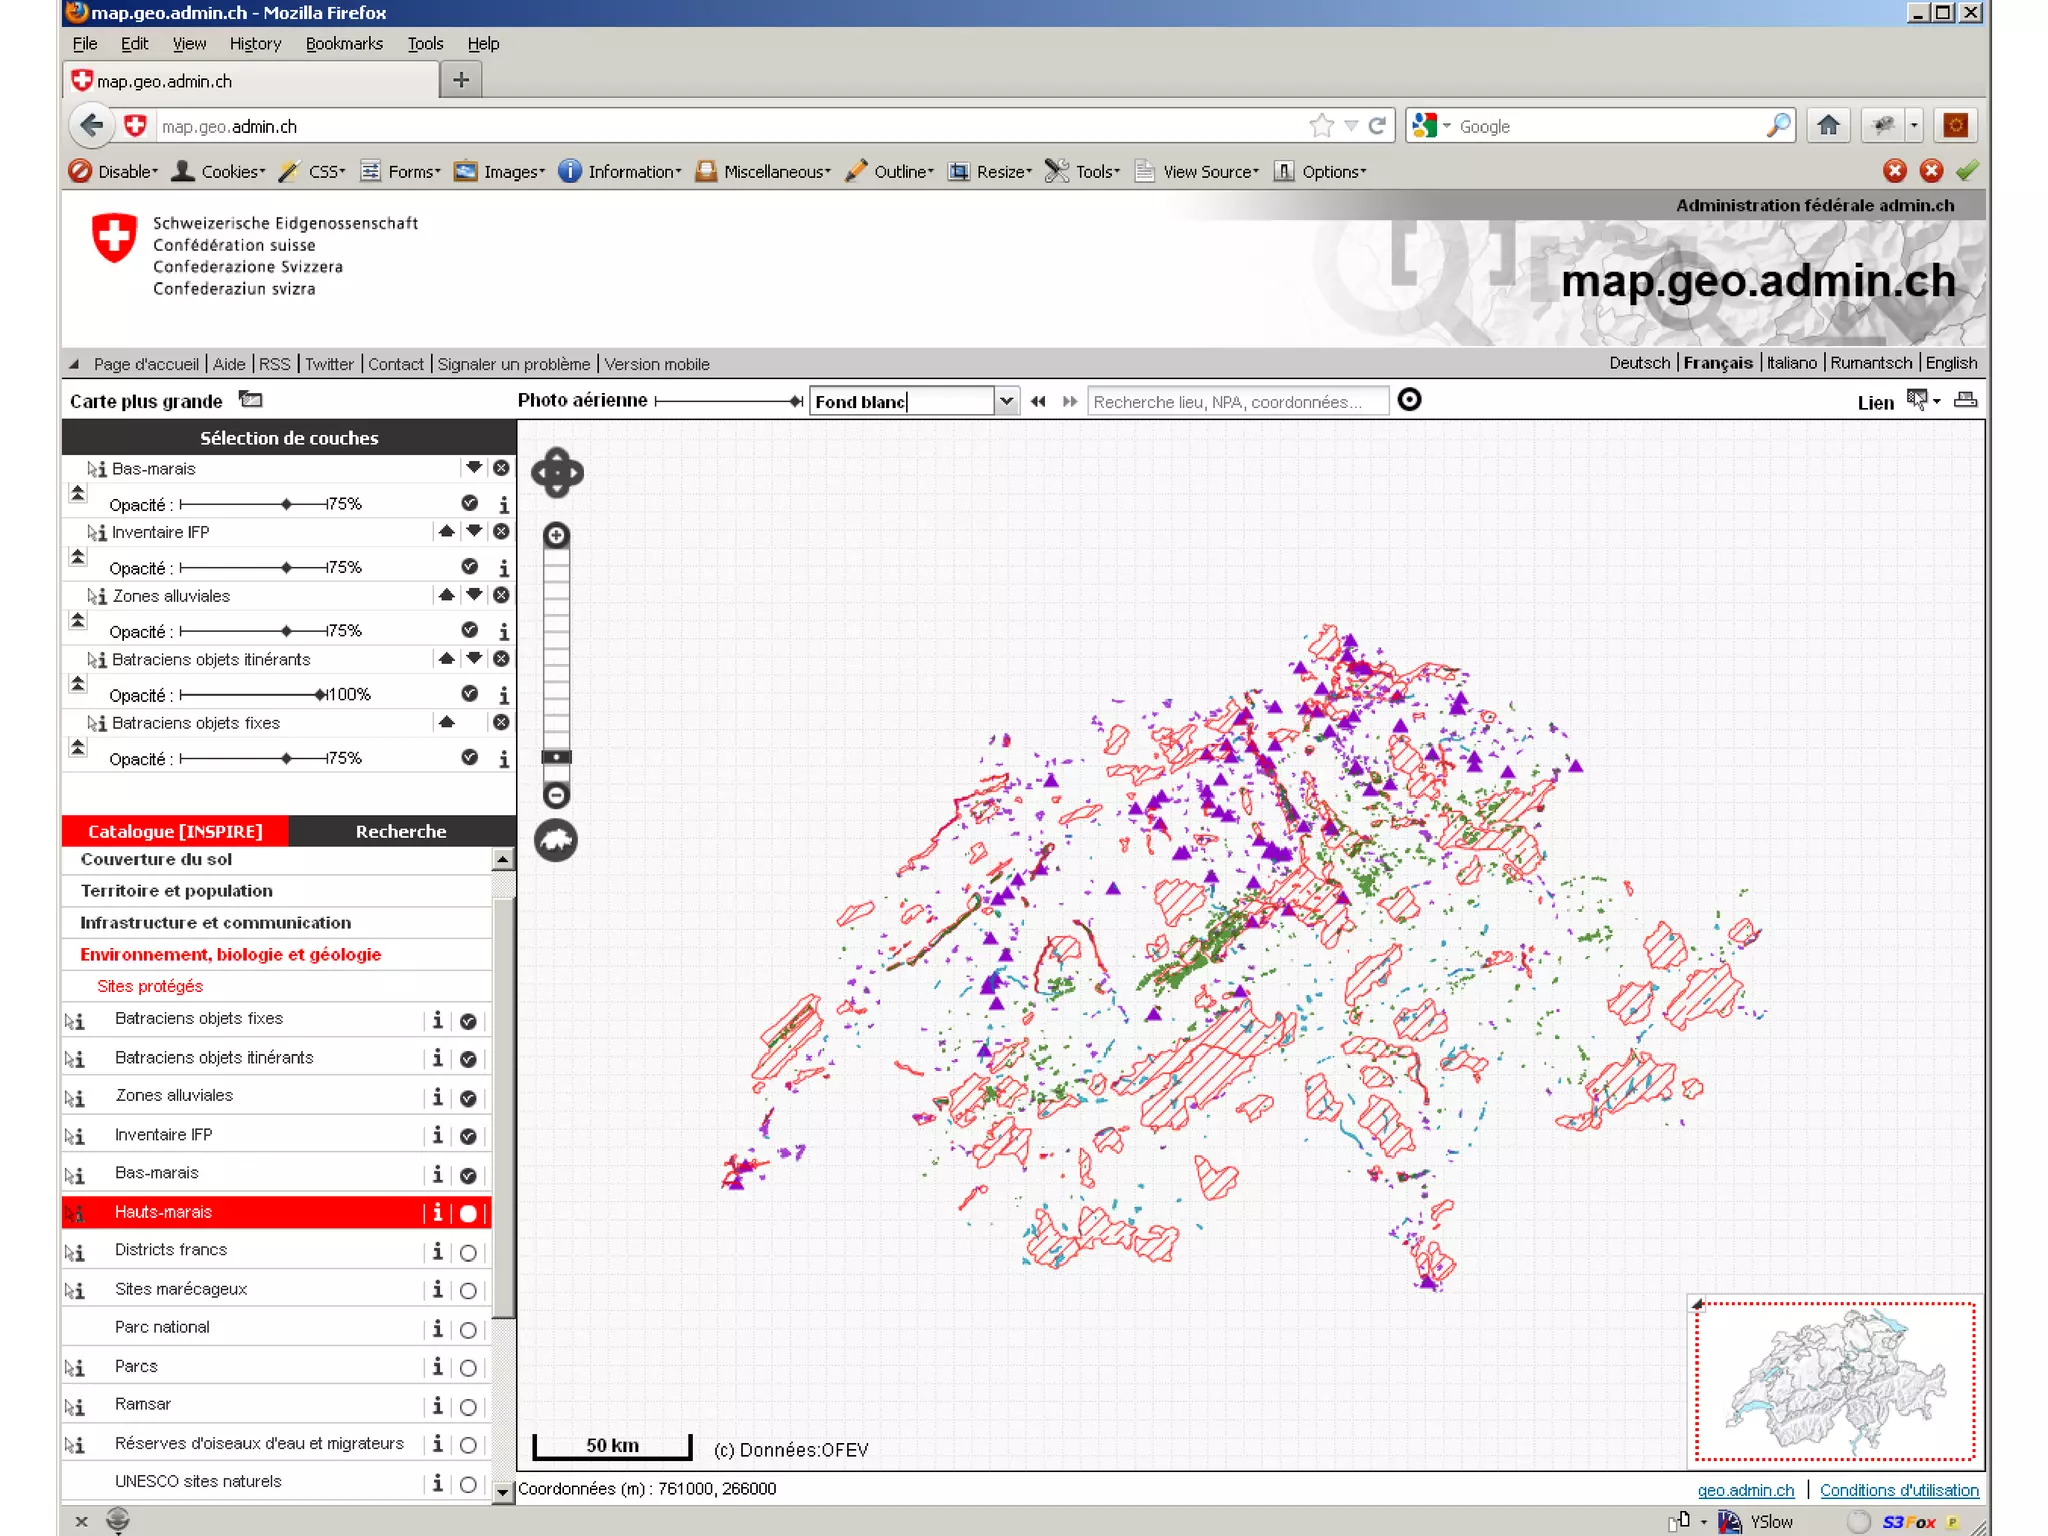Expand the Couverture du sol category
The width and height of the screenshot is (2048, 1536).
click(x=157, y=859)
